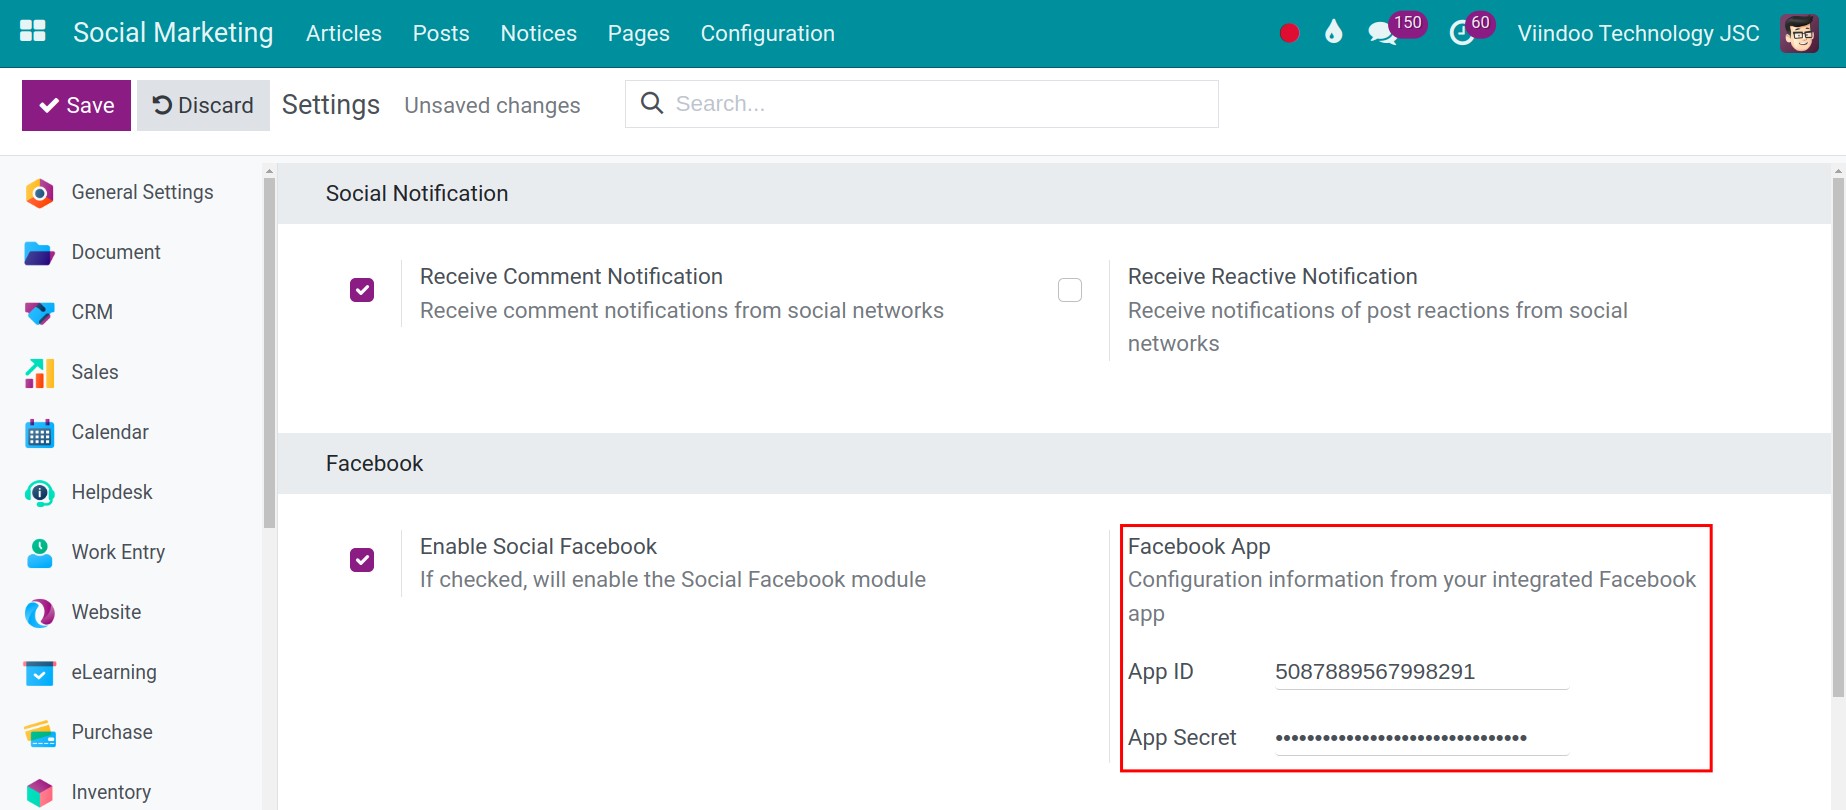Click the Facebook App heading text

point(1199,547)
